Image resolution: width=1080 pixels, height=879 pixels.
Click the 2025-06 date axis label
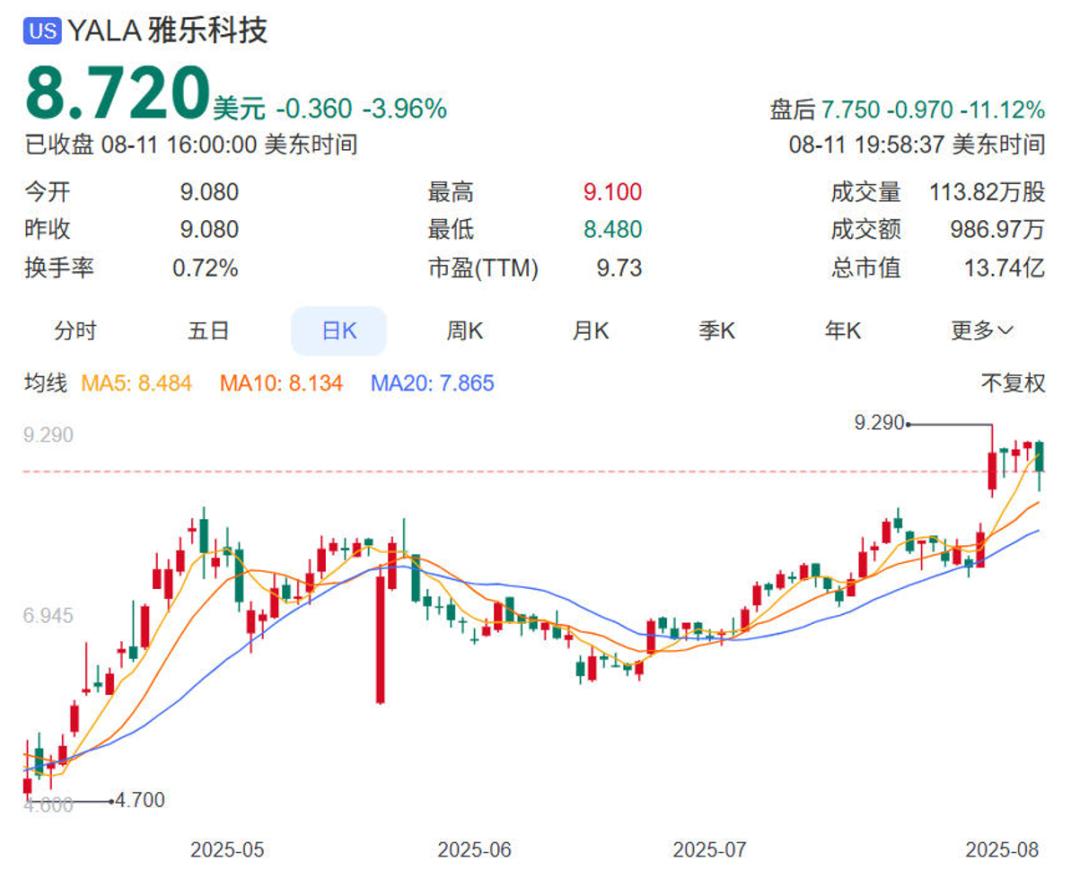point(475,850)
